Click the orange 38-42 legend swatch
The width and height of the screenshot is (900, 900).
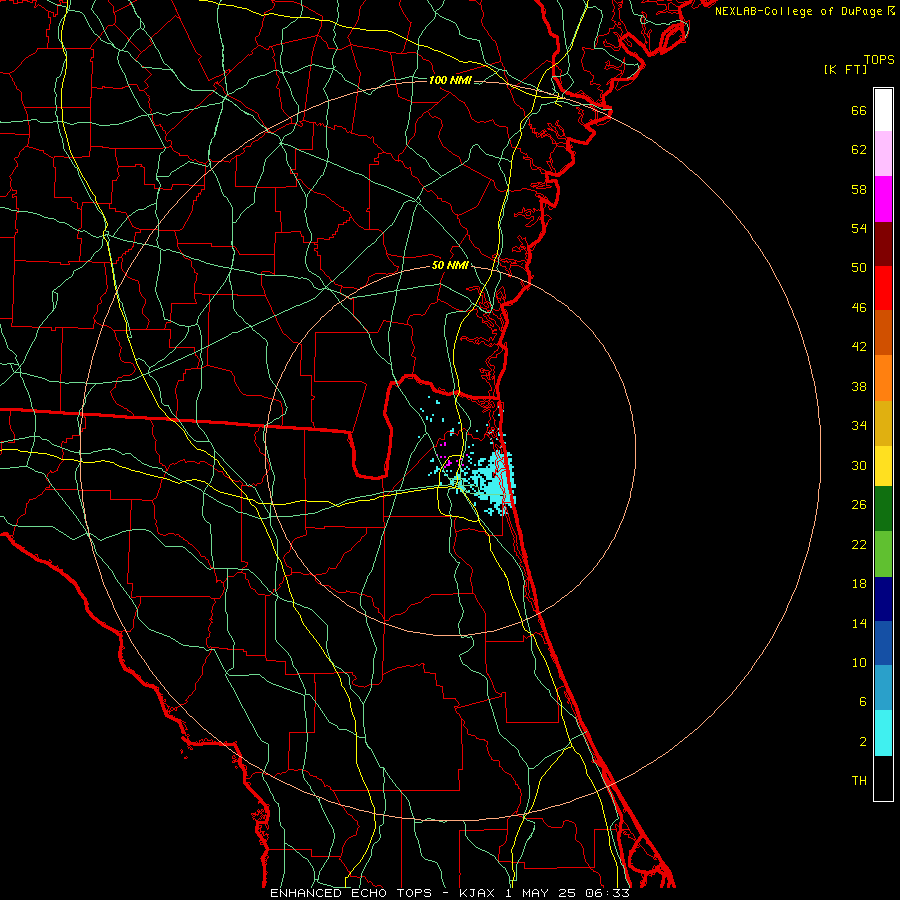click(x=883, y=378)
